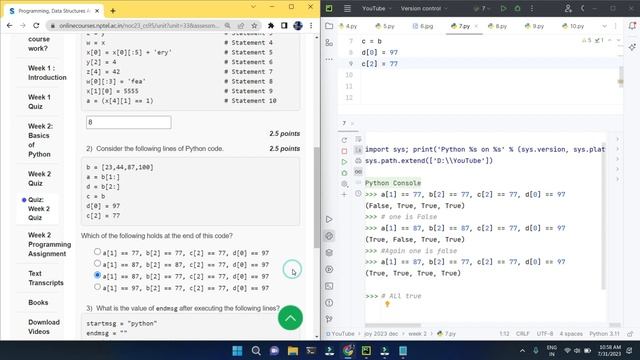Image resolution: width=640 pixels, height=360 pixels.
Task: Select option a[1] == 87, b[2] == 77
Action: click(97, 275)
